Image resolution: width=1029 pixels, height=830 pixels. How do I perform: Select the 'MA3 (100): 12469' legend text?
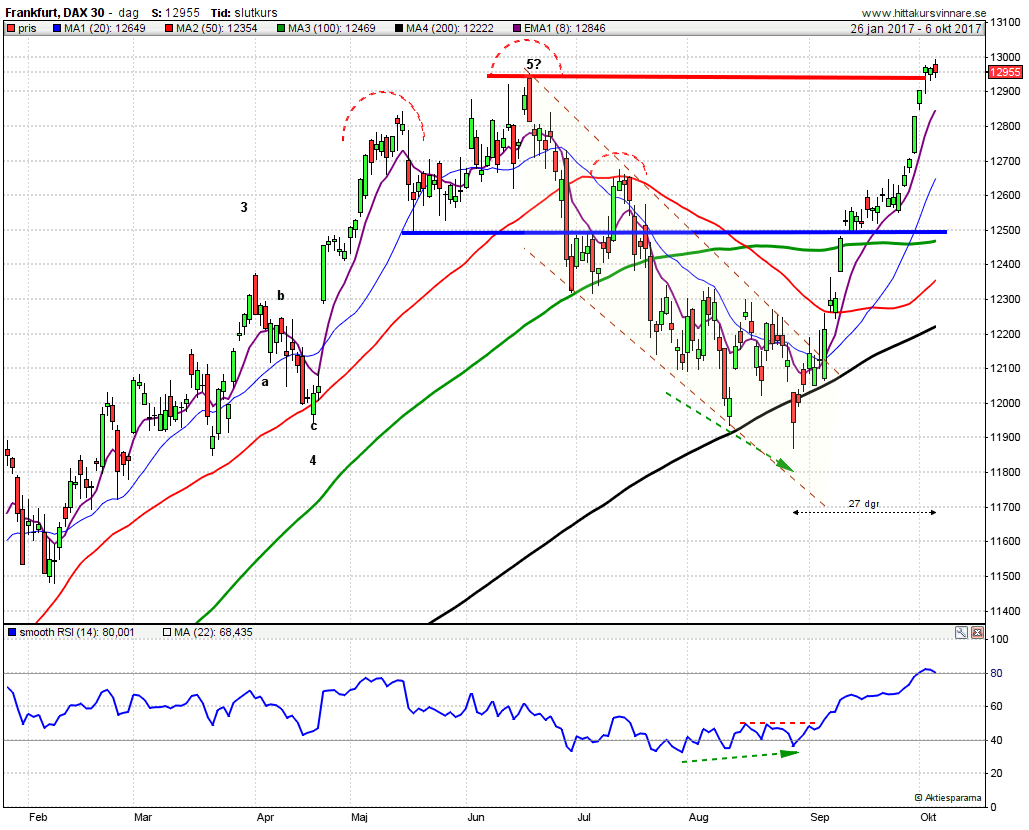tap(331, 28)
